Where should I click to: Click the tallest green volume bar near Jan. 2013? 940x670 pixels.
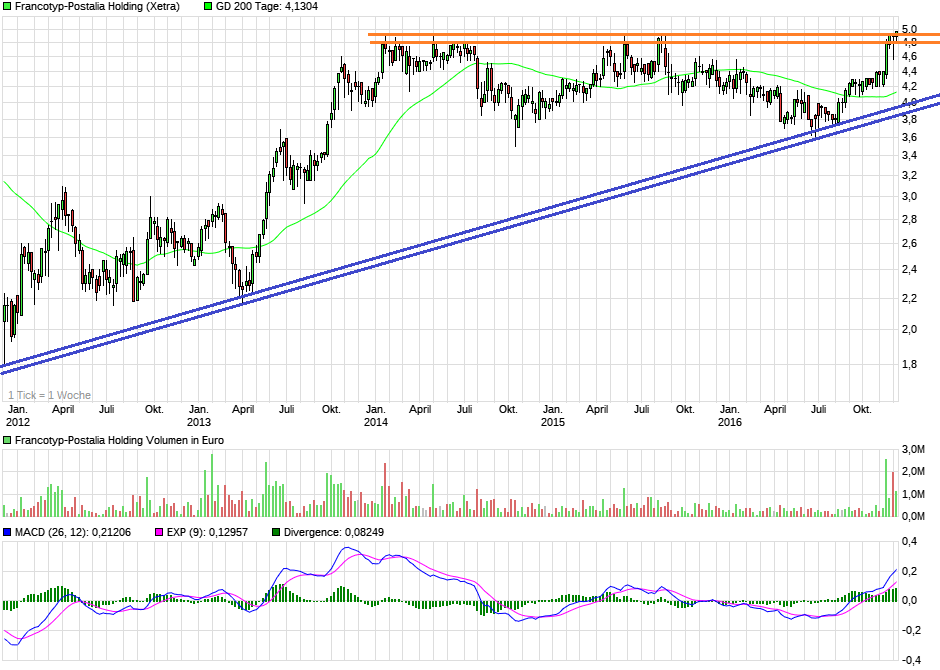(212, 485)
